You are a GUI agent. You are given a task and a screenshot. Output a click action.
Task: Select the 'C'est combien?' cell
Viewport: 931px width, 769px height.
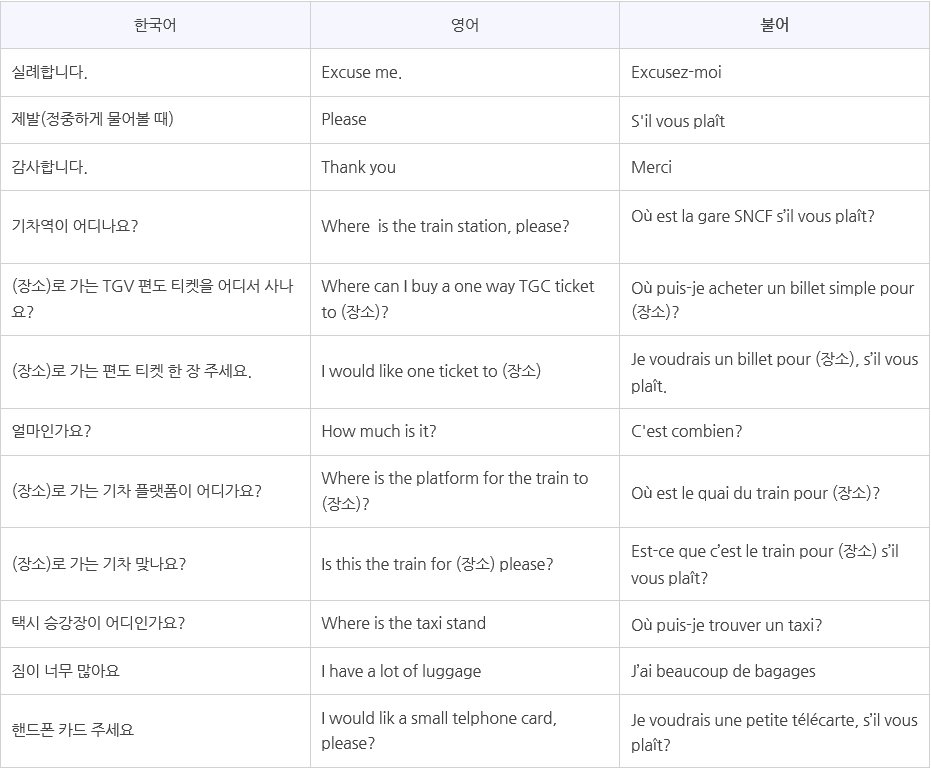(774, 432)
